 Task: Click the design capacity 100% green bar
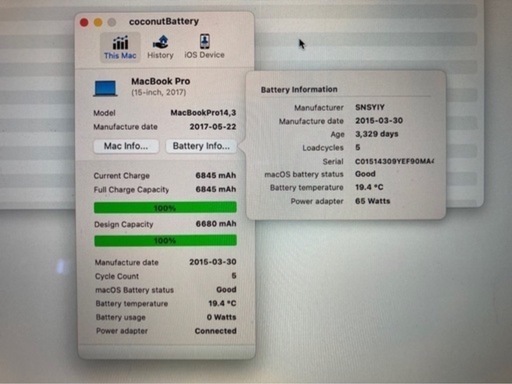pos(165,240)
